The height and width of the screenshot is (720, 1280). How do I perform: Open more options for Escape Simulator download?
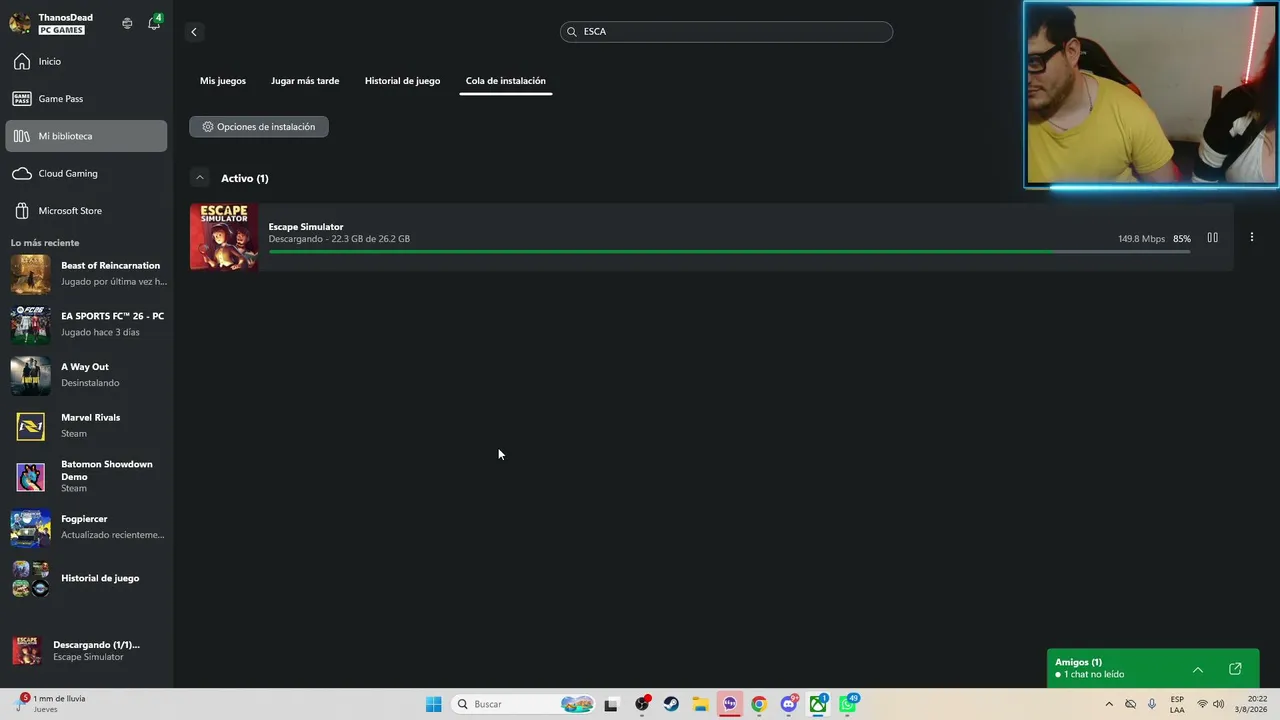click(1251, 238)
